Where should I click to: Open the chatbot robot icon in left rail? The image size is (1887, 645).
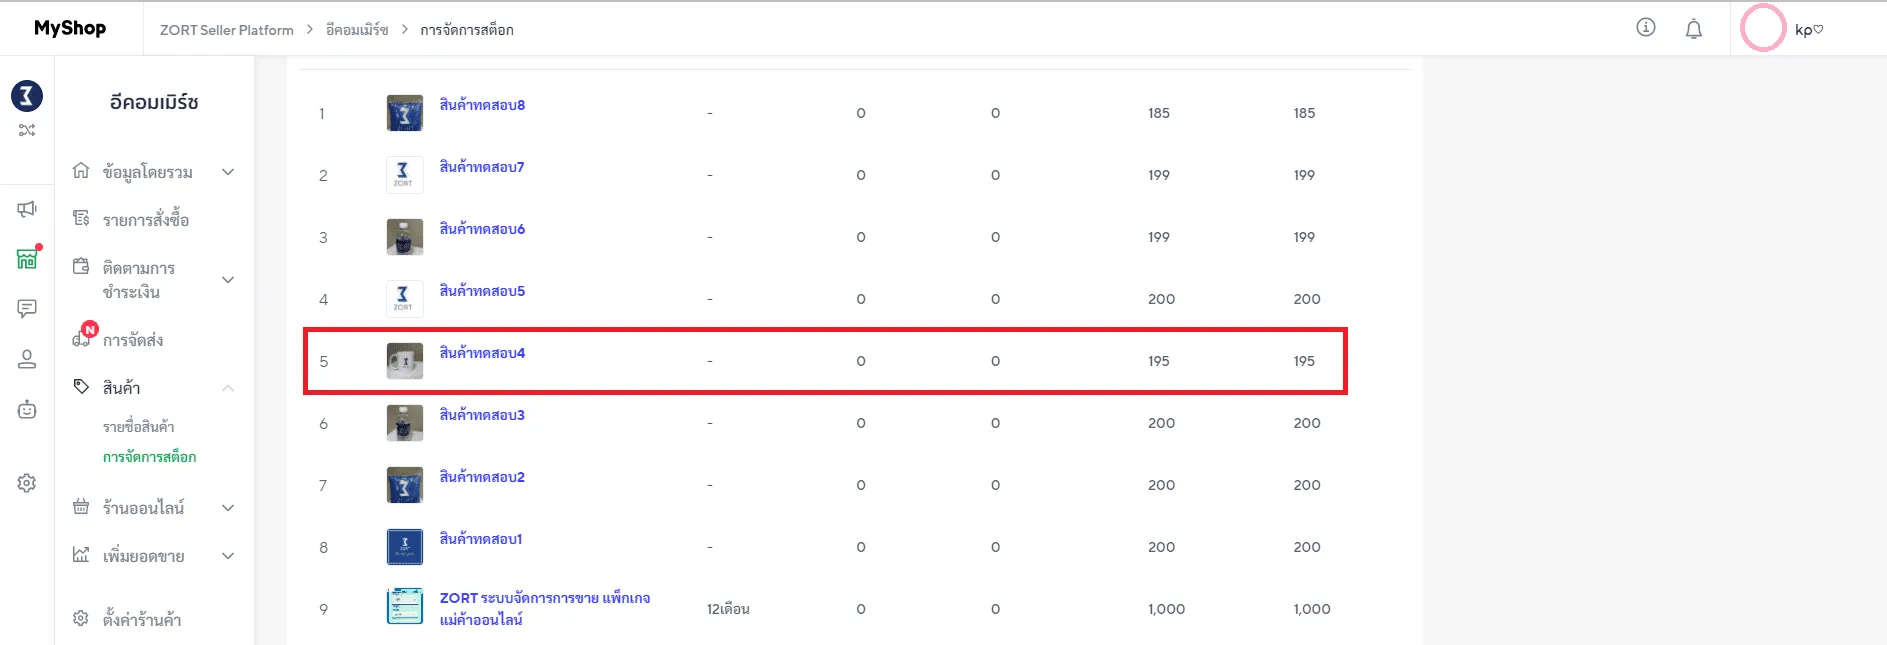click(x=27, y=409)
